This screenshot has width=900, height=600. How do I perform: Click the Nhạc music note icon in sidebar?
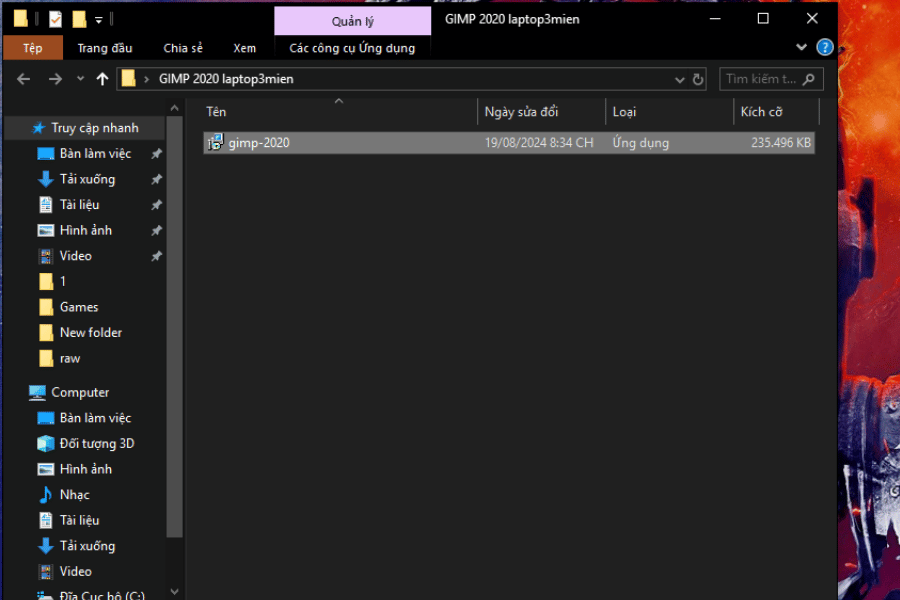pos(45,495)
